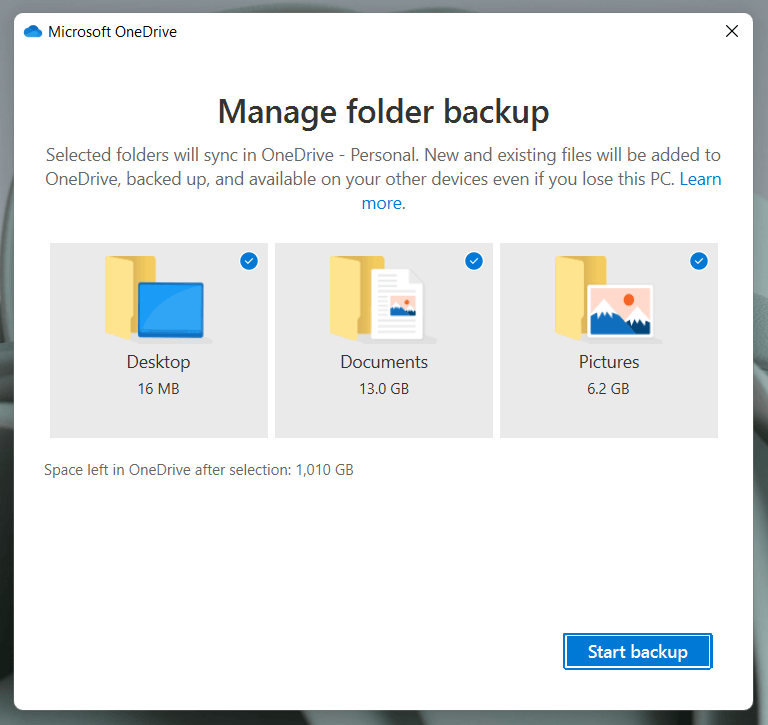Click the "Documents" folder name label
Image resolution: width=768 pixels, height=725 pixels.
click(x=384, y=362)
